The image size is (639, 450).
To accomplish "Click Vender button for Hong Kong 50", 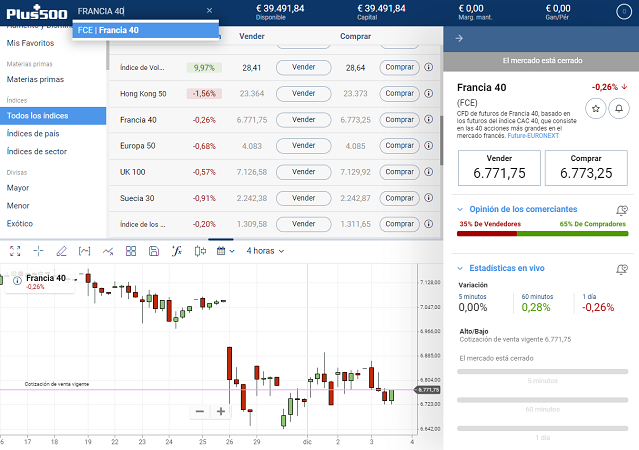I will (304, 93).
